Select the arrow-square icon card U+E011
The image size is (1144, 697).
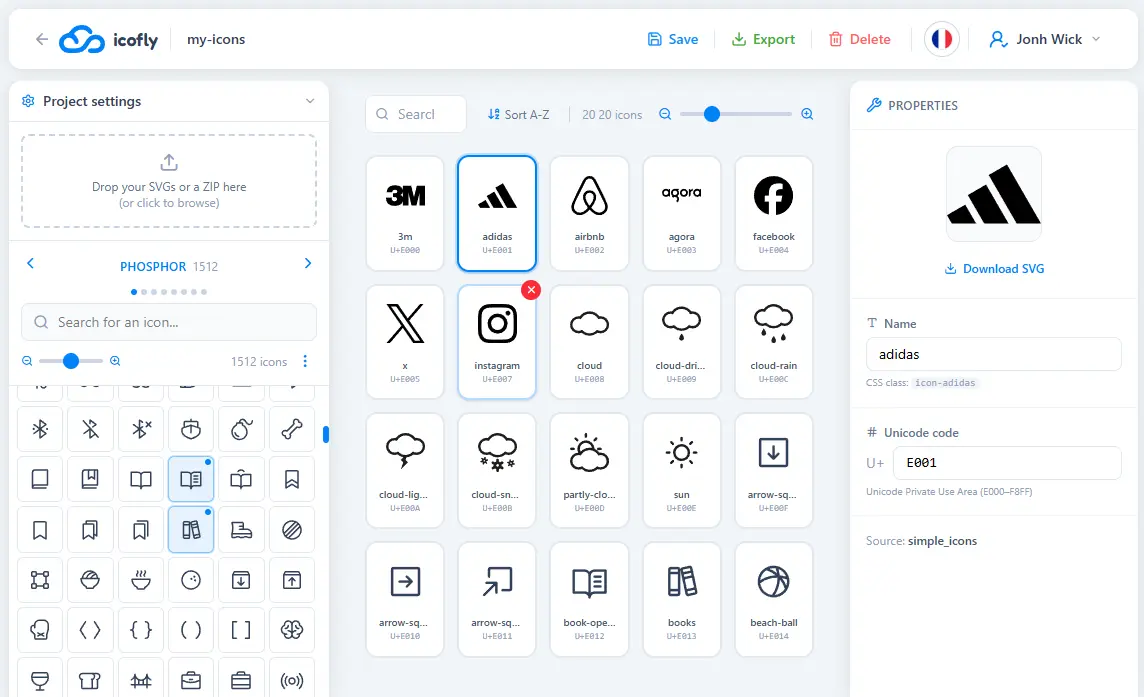pos(497,599)
